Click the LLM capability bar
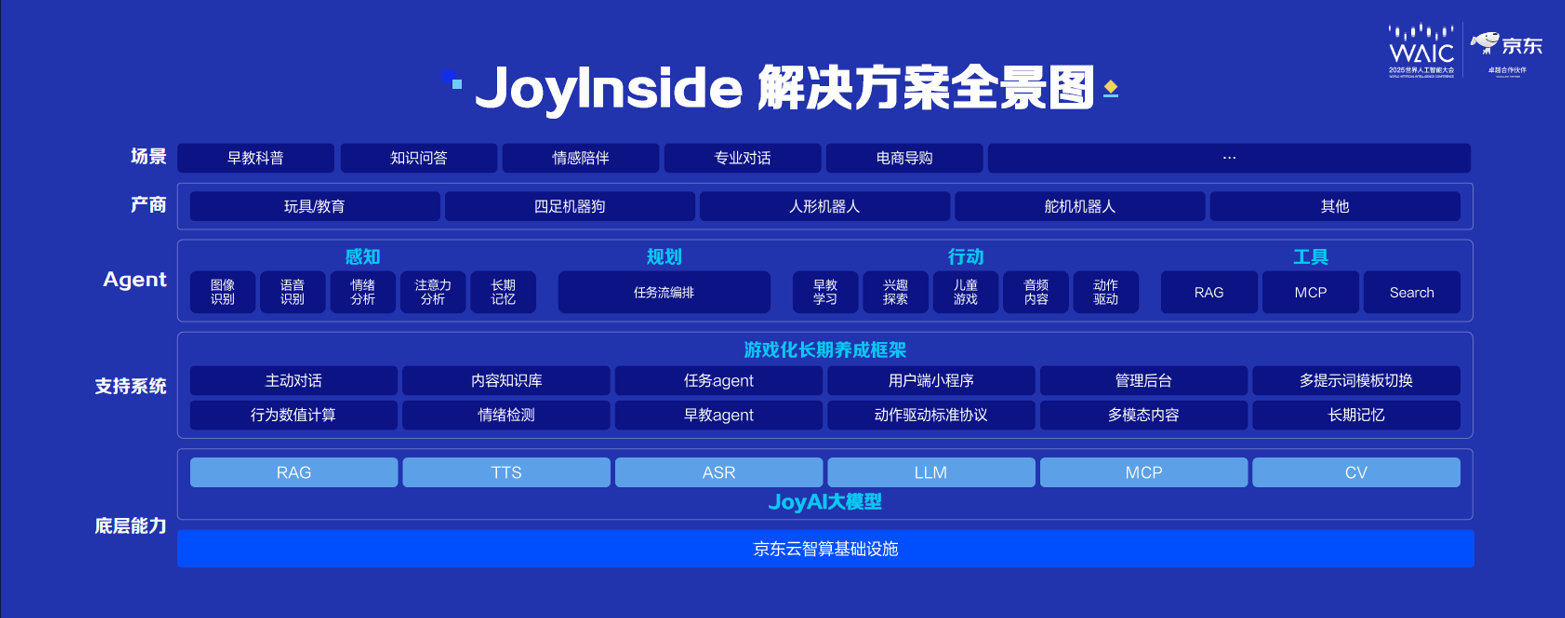The width and height of the screenshot is (1565, 618). tap(931, 471)
